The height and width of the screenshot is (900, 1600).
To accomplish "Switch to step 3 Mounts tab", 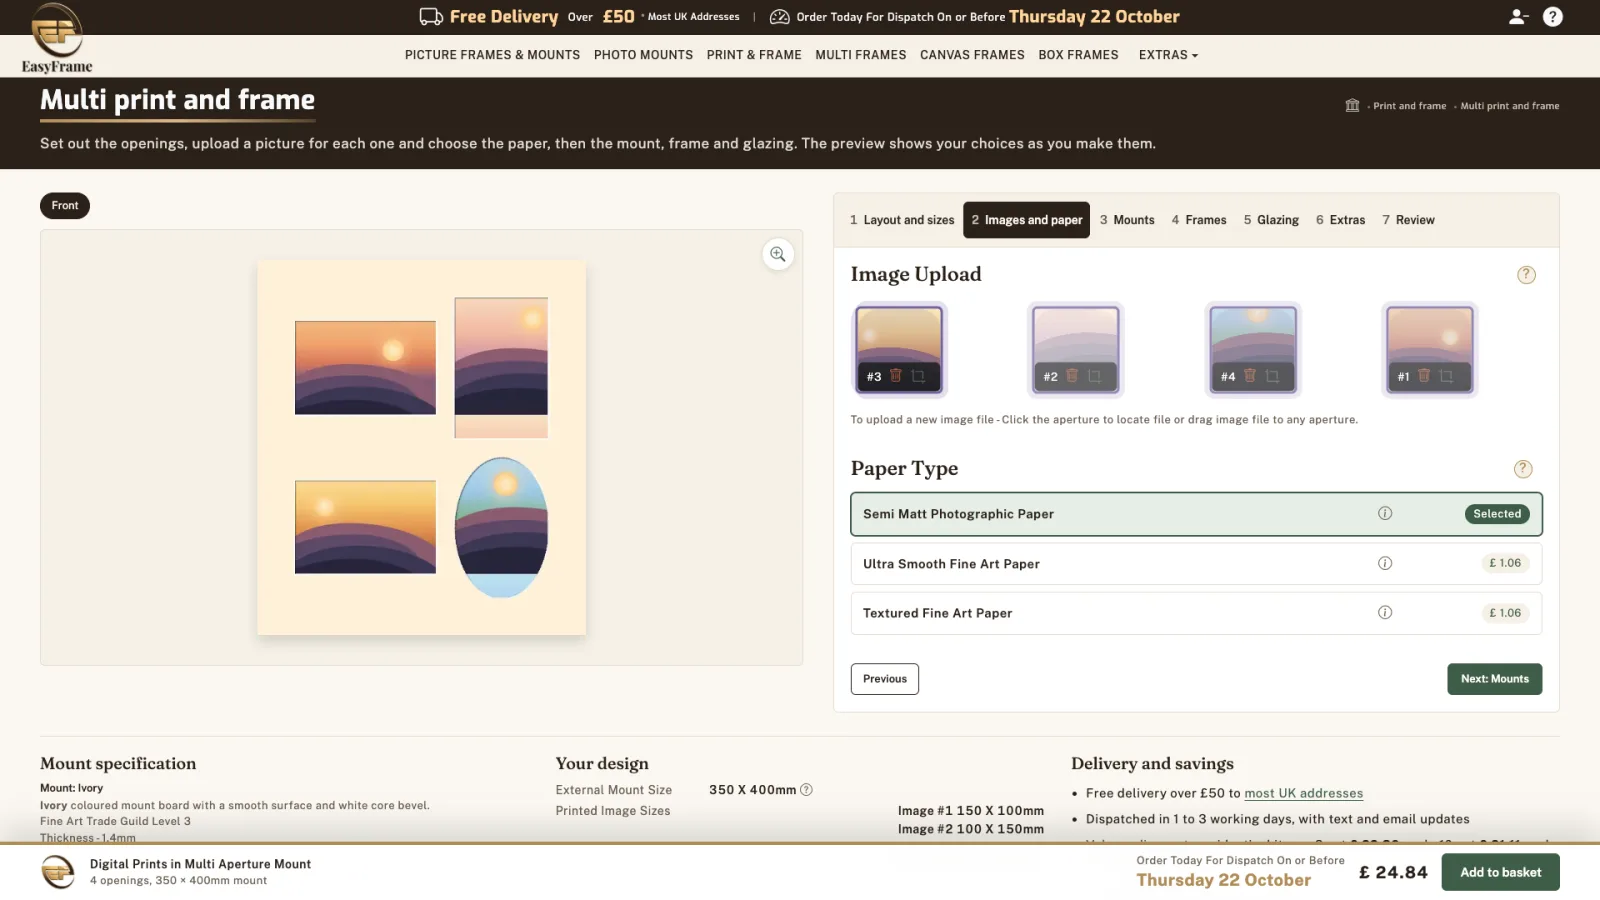I will tap(1127, 220).
